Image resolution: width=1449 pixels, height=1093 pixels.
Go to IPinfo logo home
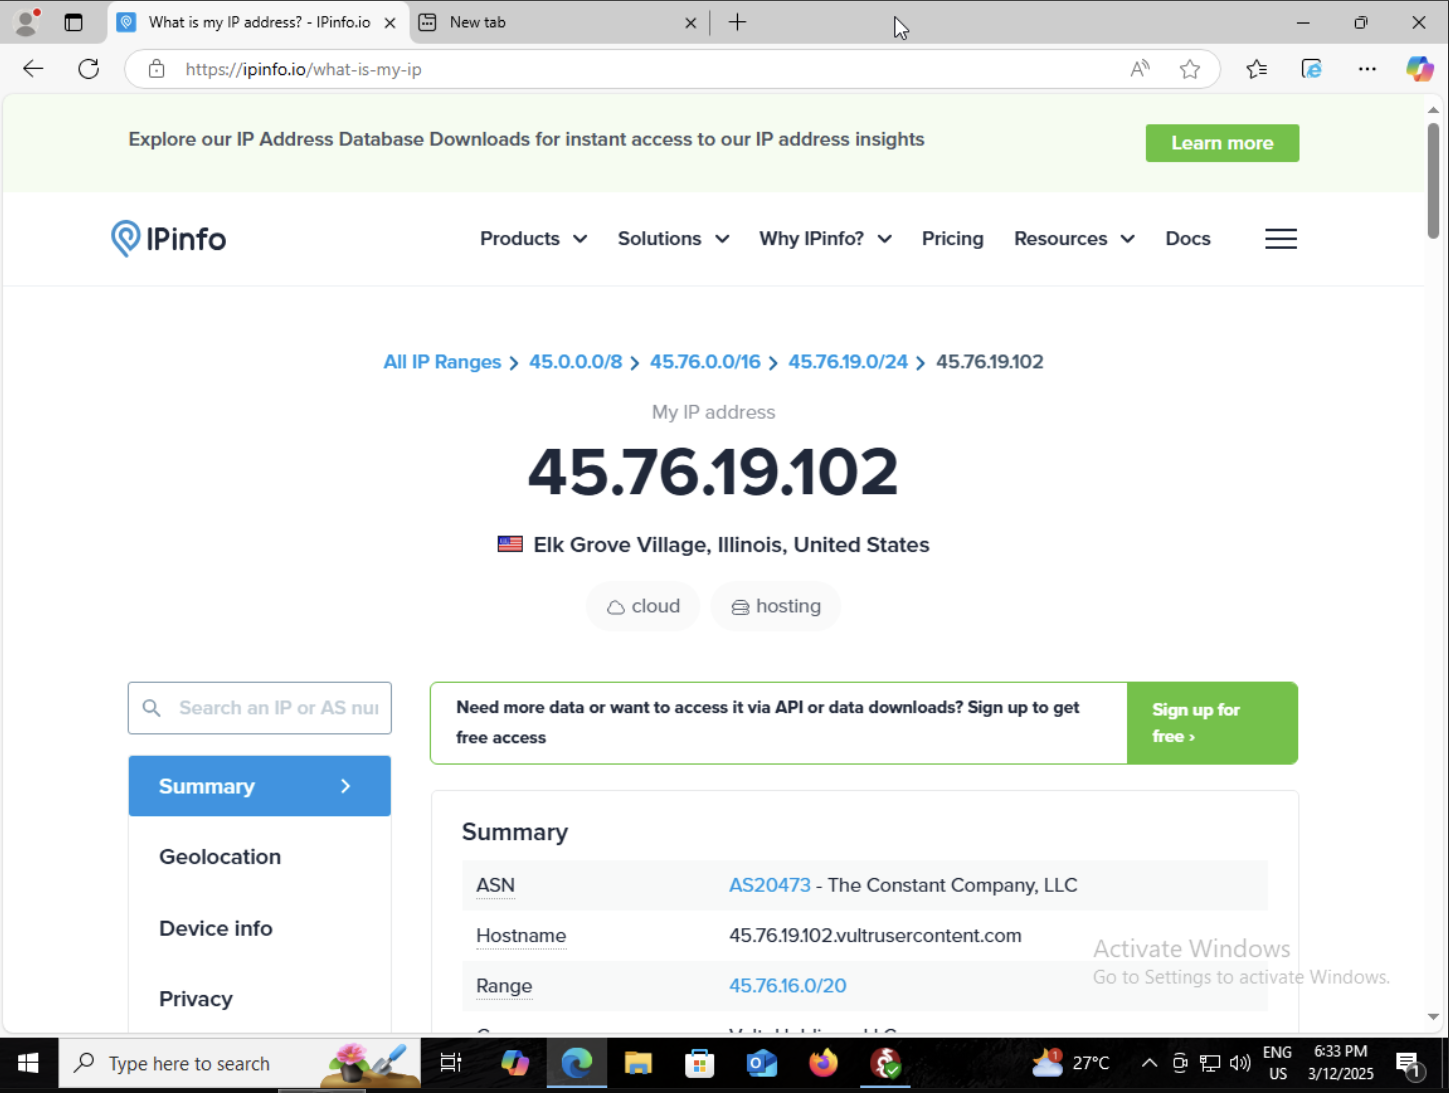click(x=168, y=239)
